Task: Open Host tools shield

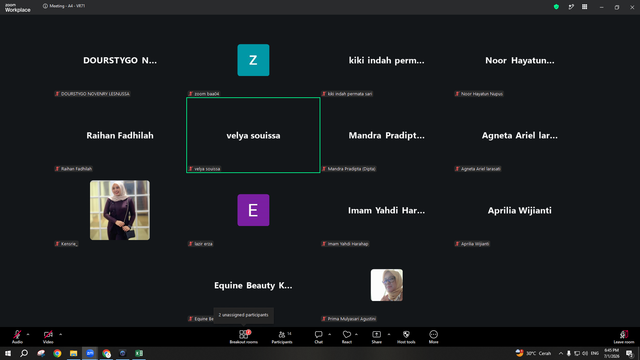Action: click(406, 337)
